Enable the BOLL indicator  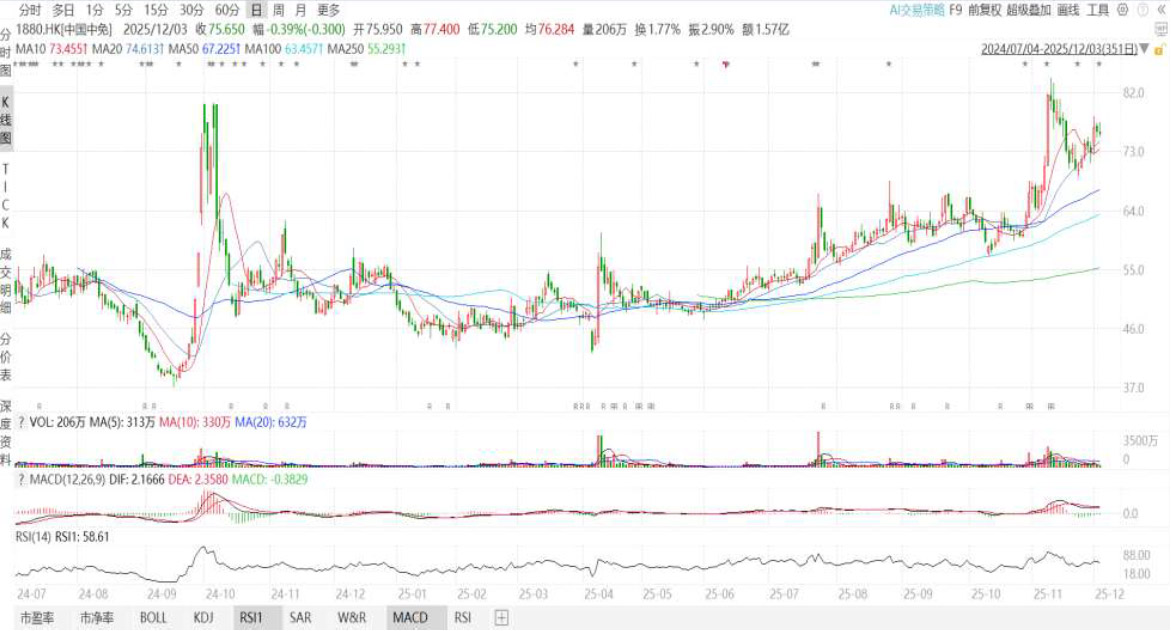pyautogui.click(x=153, y=617)
